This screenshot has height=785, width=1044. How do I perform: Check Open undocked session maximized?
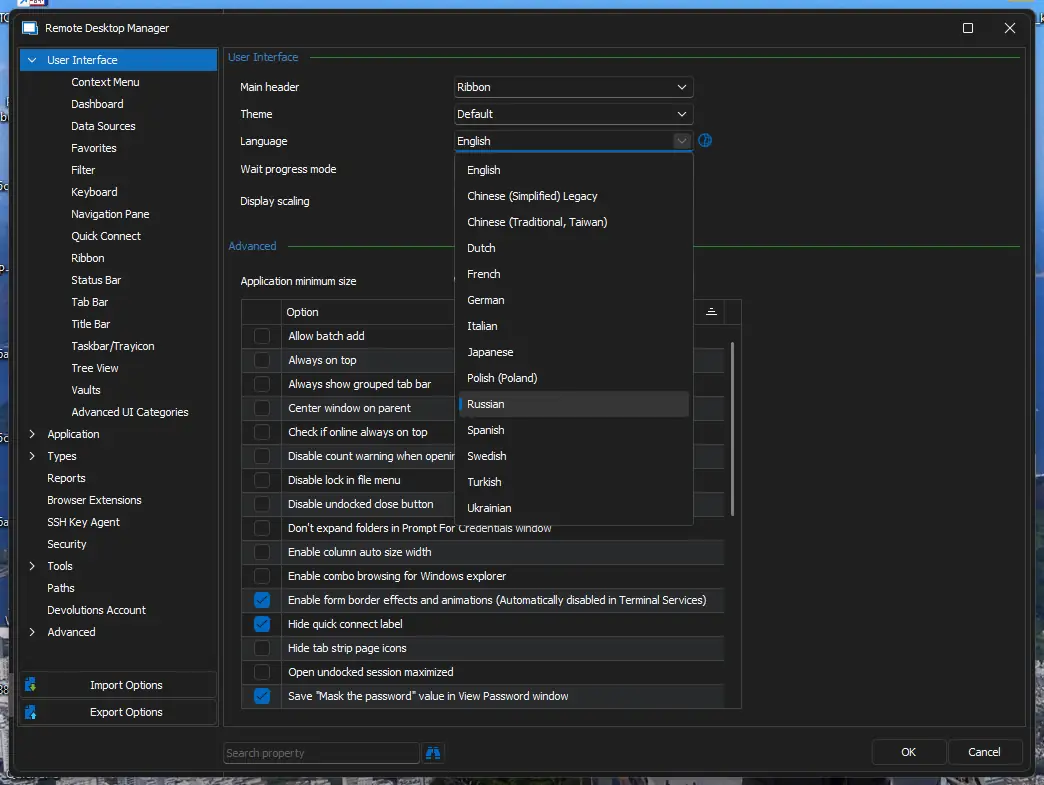pos(262,672)
